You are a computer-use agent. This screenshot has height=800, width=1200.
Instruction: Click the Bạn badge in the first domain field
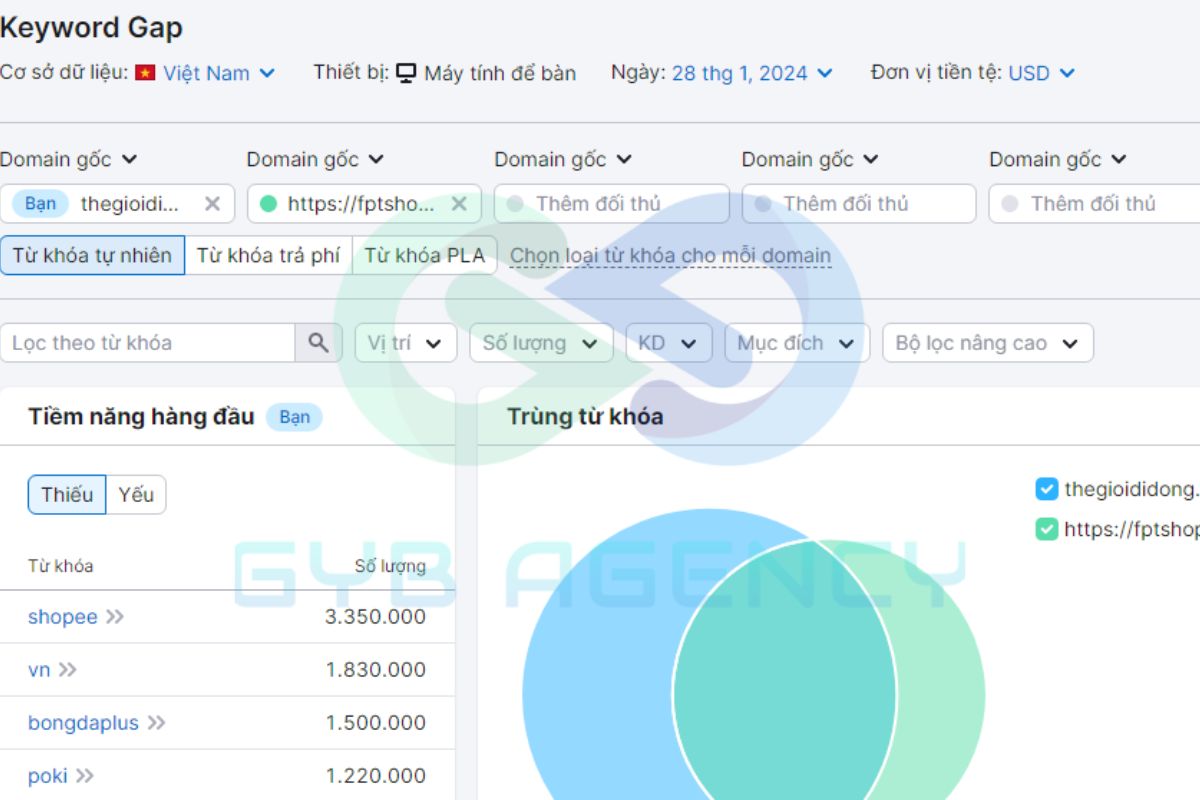41,204
